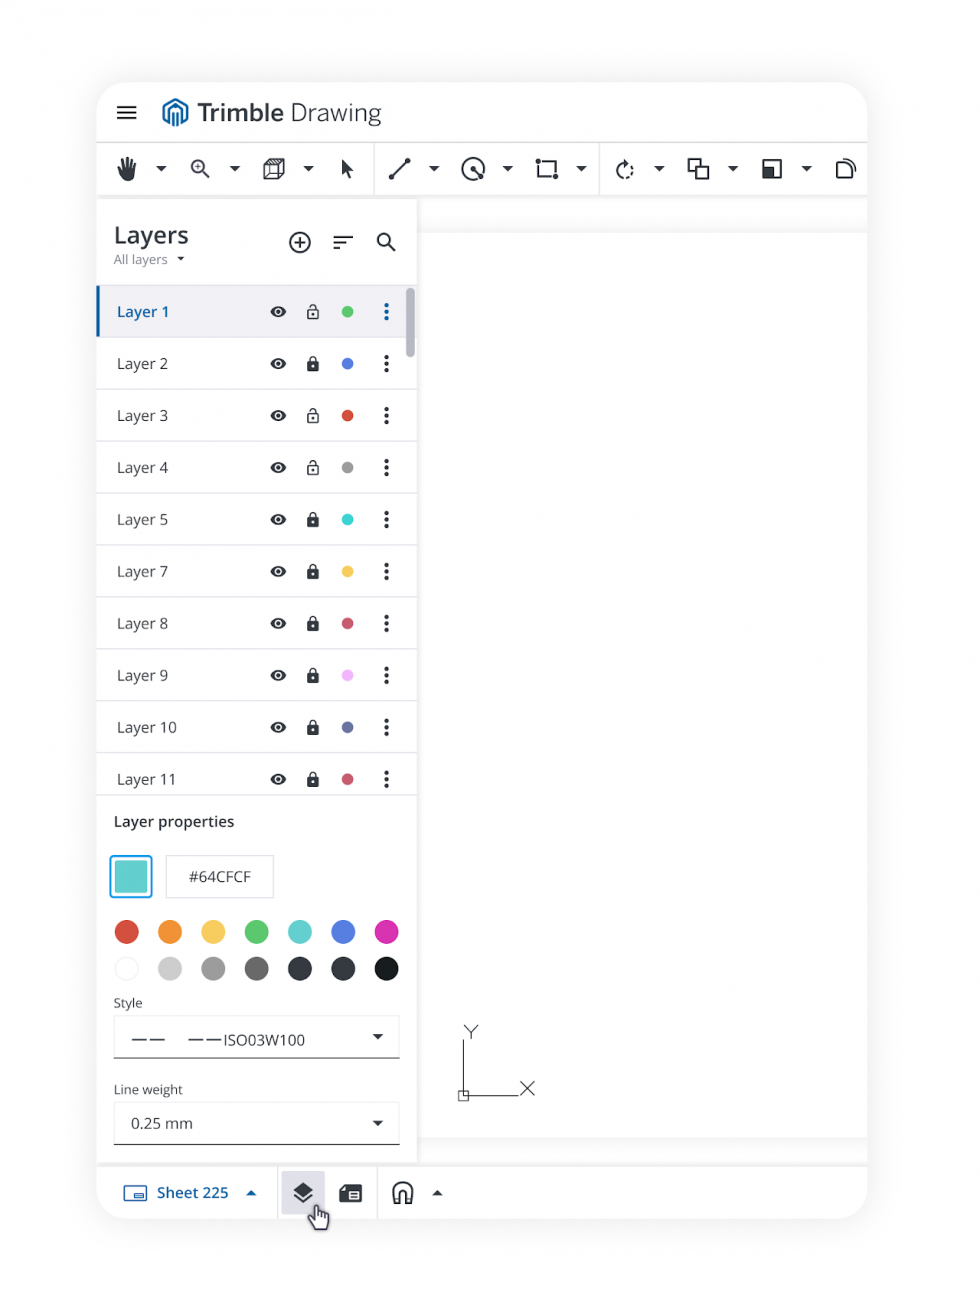Click the hex color input field
Viewport: 980px width, 1315px height.
point(219,877)
